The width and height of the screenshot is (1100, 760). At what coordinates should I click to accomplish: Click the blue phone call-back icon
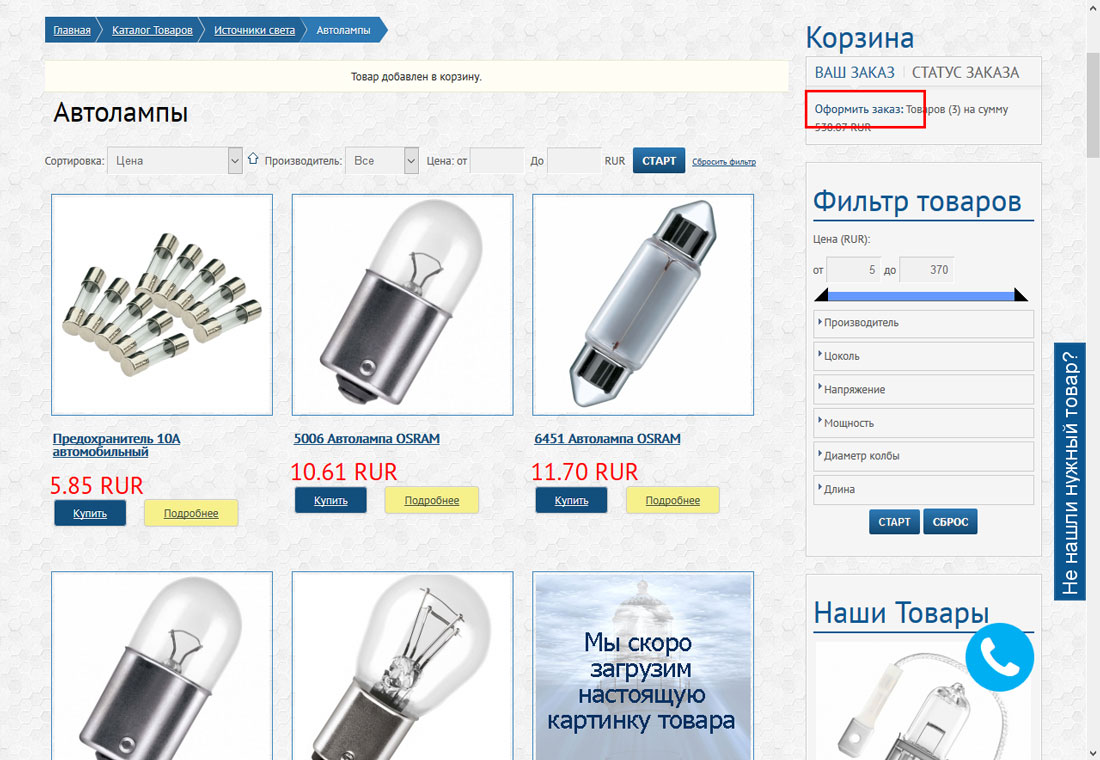coord(999,657)
